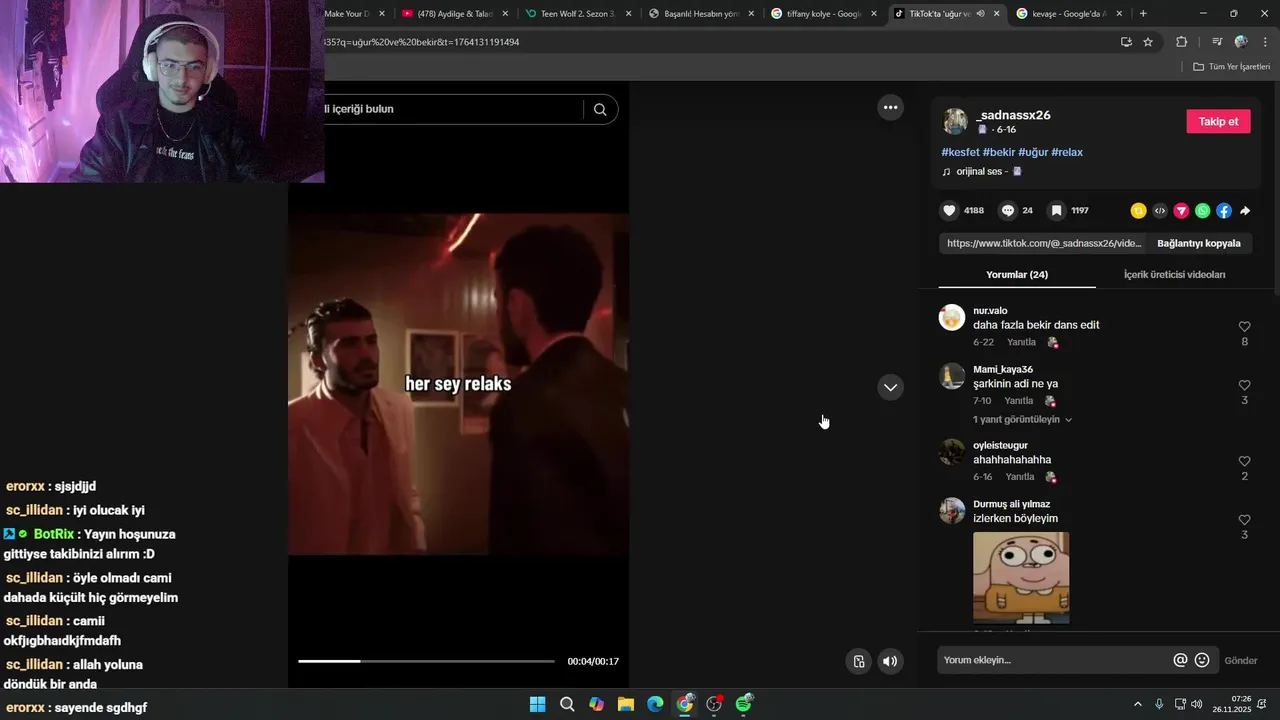The image size is (1280, 720).
Task: Open the Chrome profile avatar
Action: point(1241,42)
